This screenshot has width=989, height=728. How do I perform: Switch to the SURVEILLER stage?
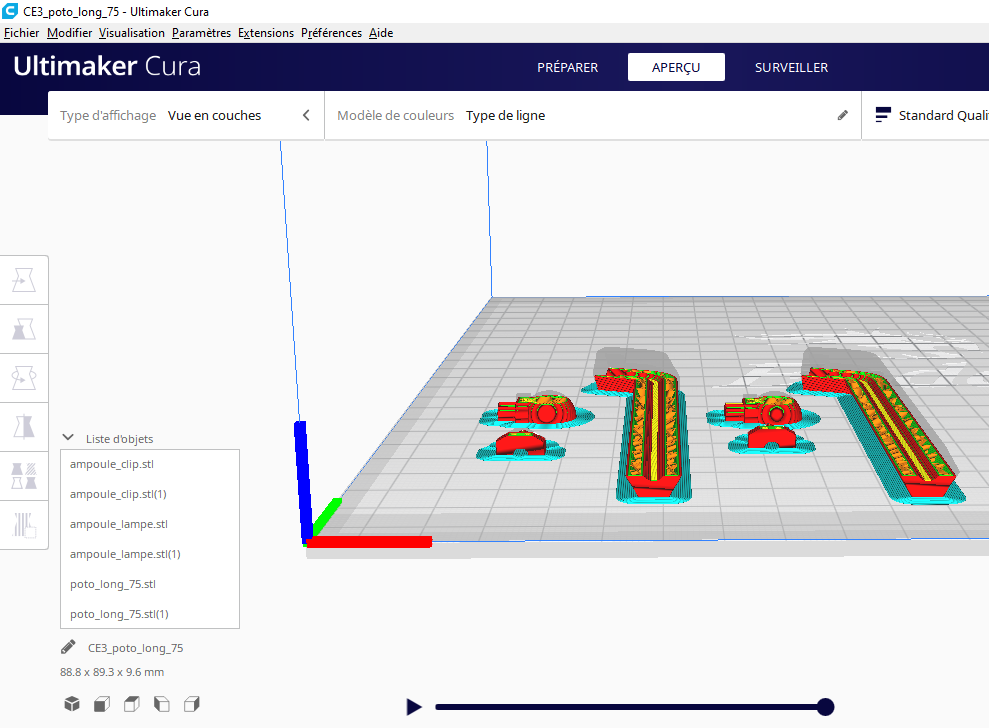tap(792, 68)
